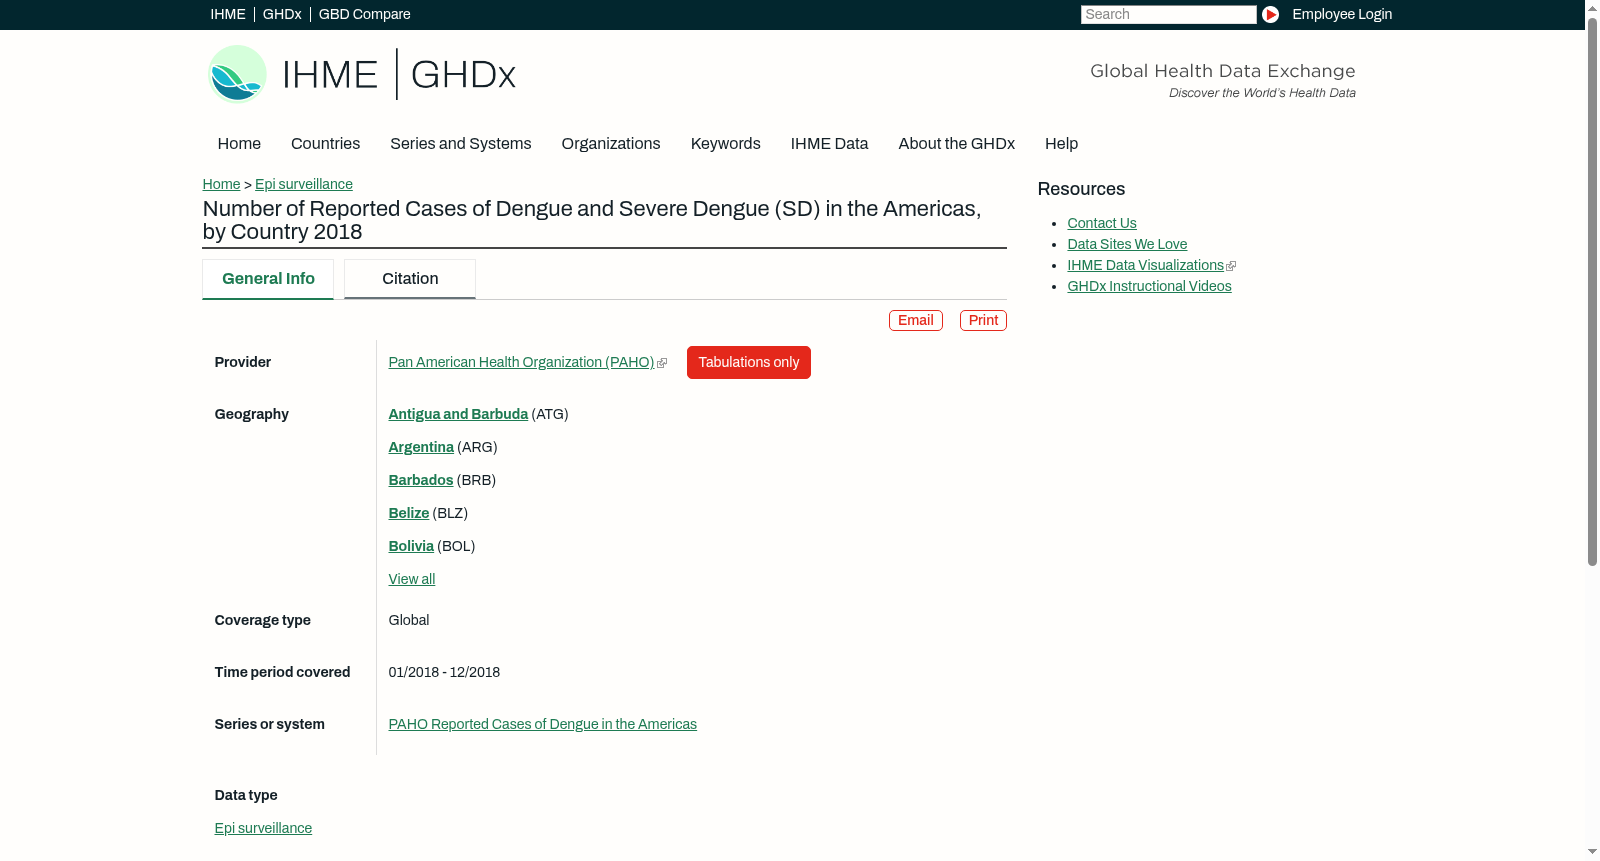Open Bolivia country link

tap(411, 546)
